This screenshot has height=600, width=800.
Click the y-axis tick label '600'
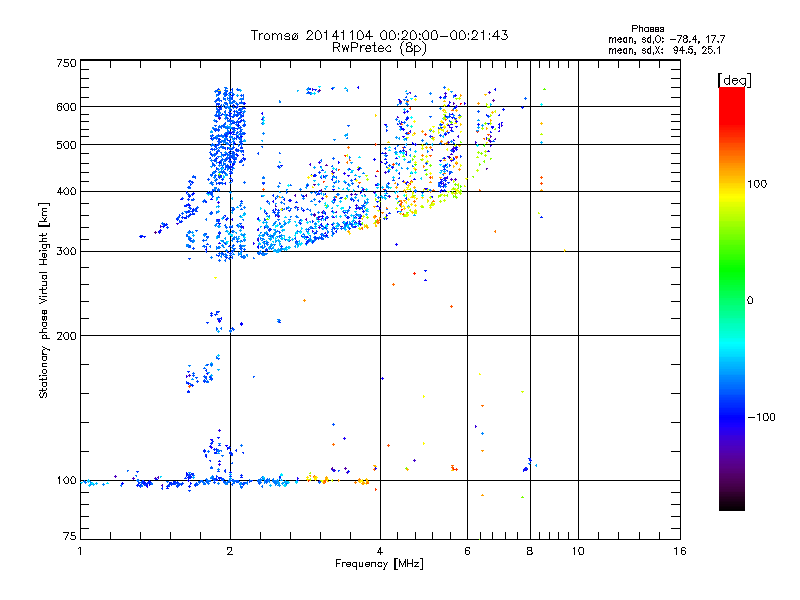click(x=66, y=107)
